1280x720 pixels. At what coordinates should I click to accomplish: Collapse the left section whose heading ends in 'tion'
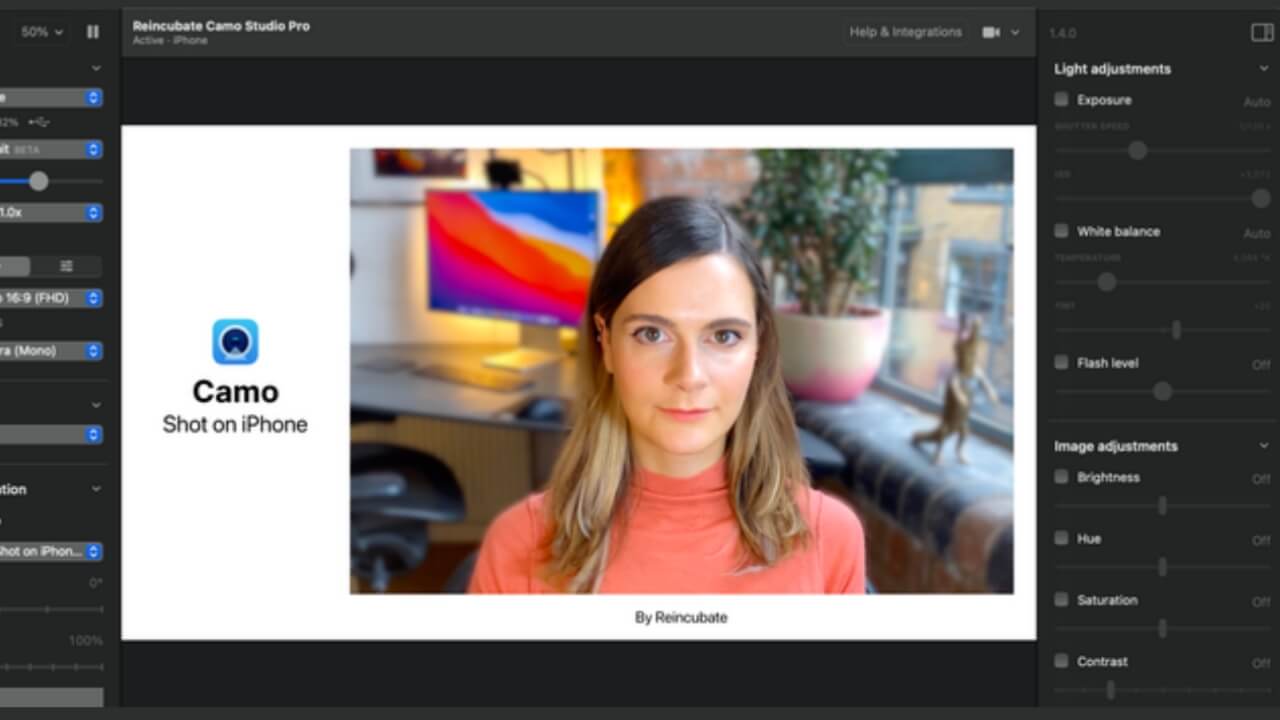point(96,489)
